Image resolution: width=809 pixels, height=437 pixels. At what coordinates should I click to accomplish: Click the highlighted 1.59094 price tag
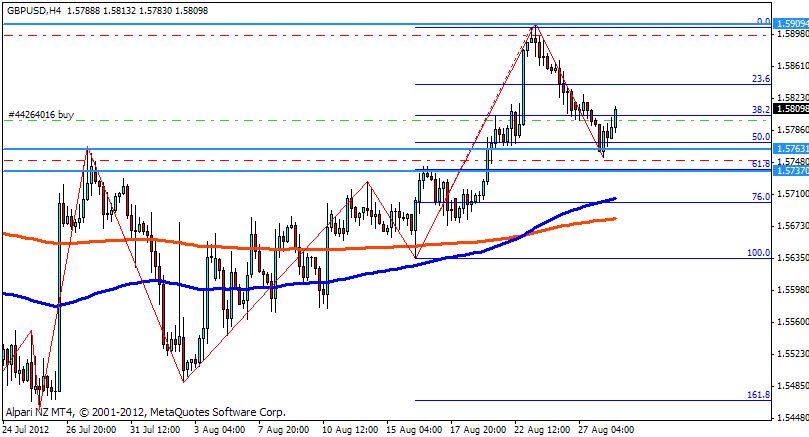[x=792, y=24]
